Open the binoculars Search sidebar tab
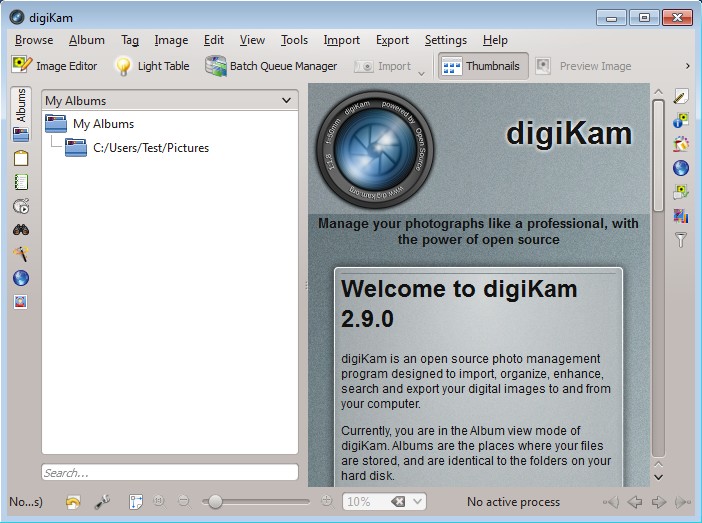 point(21,229)
